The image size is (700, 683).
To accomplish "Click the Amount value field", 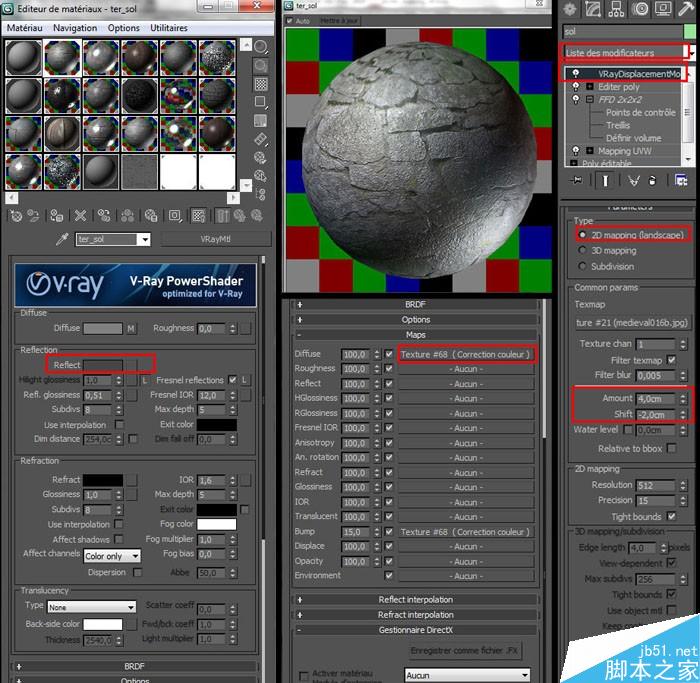I will coord(655,398).
